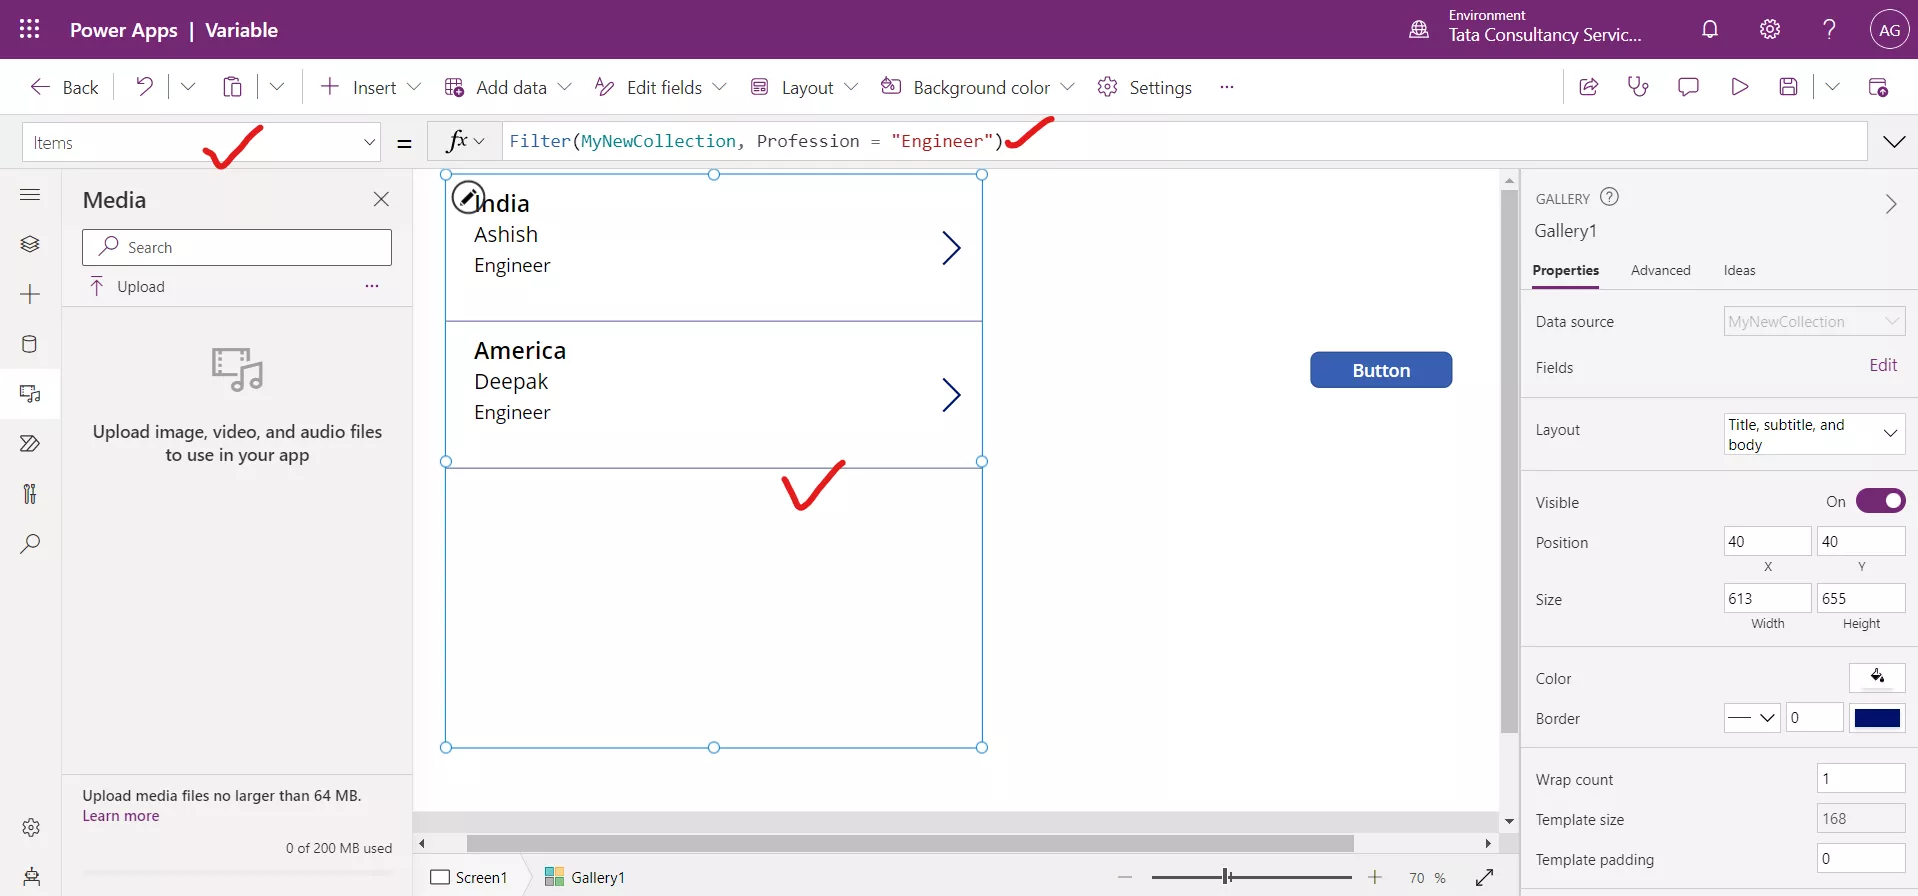1918x896 pixels.
Task: Close the Media panel
Action: coord(381,199)
